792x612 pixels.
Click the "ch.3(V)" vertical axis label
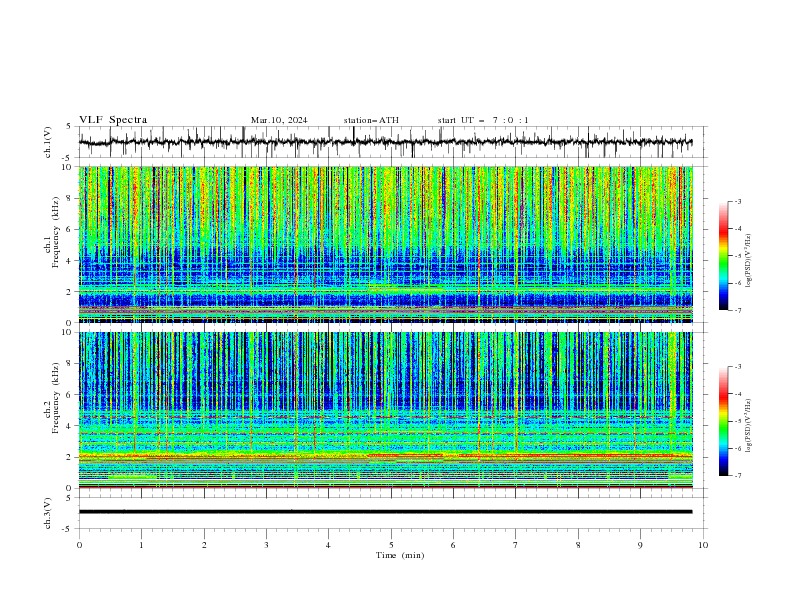pyautogui.click(x=48, y=513)
